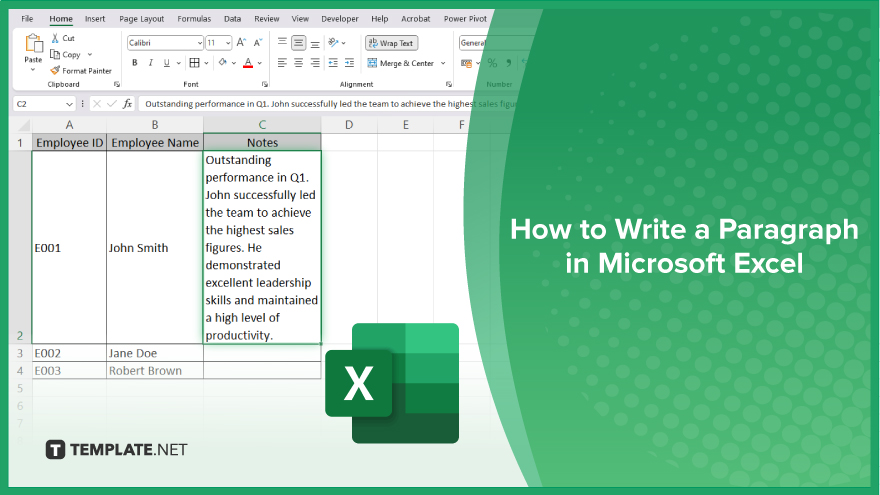Toggle Bold formatting
The height and width of the screenshot is (495, 880).
(135, 63)
